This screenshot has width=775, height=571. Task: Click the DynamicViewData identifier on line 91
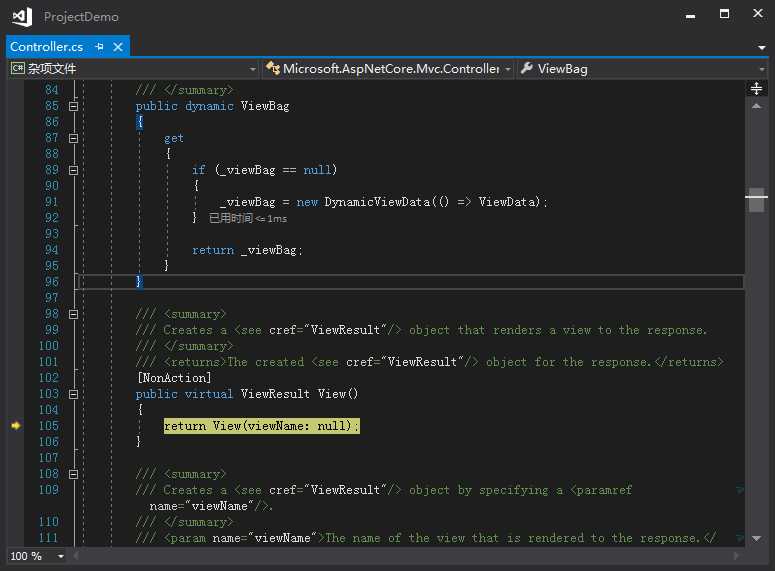pos(377,202)
